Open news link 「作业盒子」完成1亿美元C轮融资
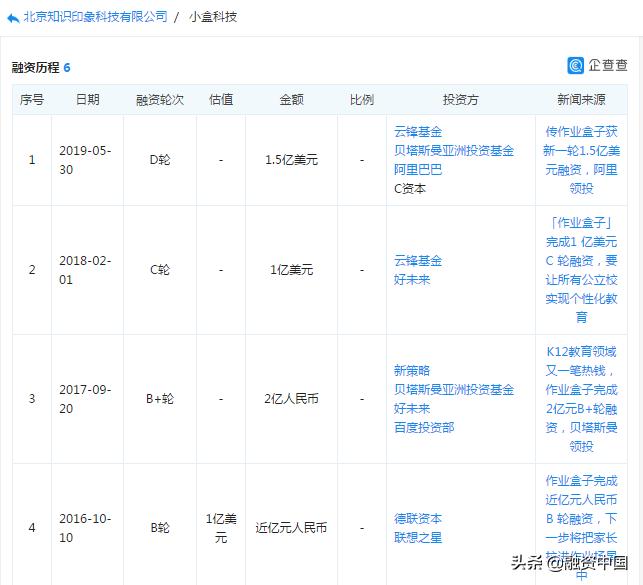The image size is (643, 585). click(581, 270)
